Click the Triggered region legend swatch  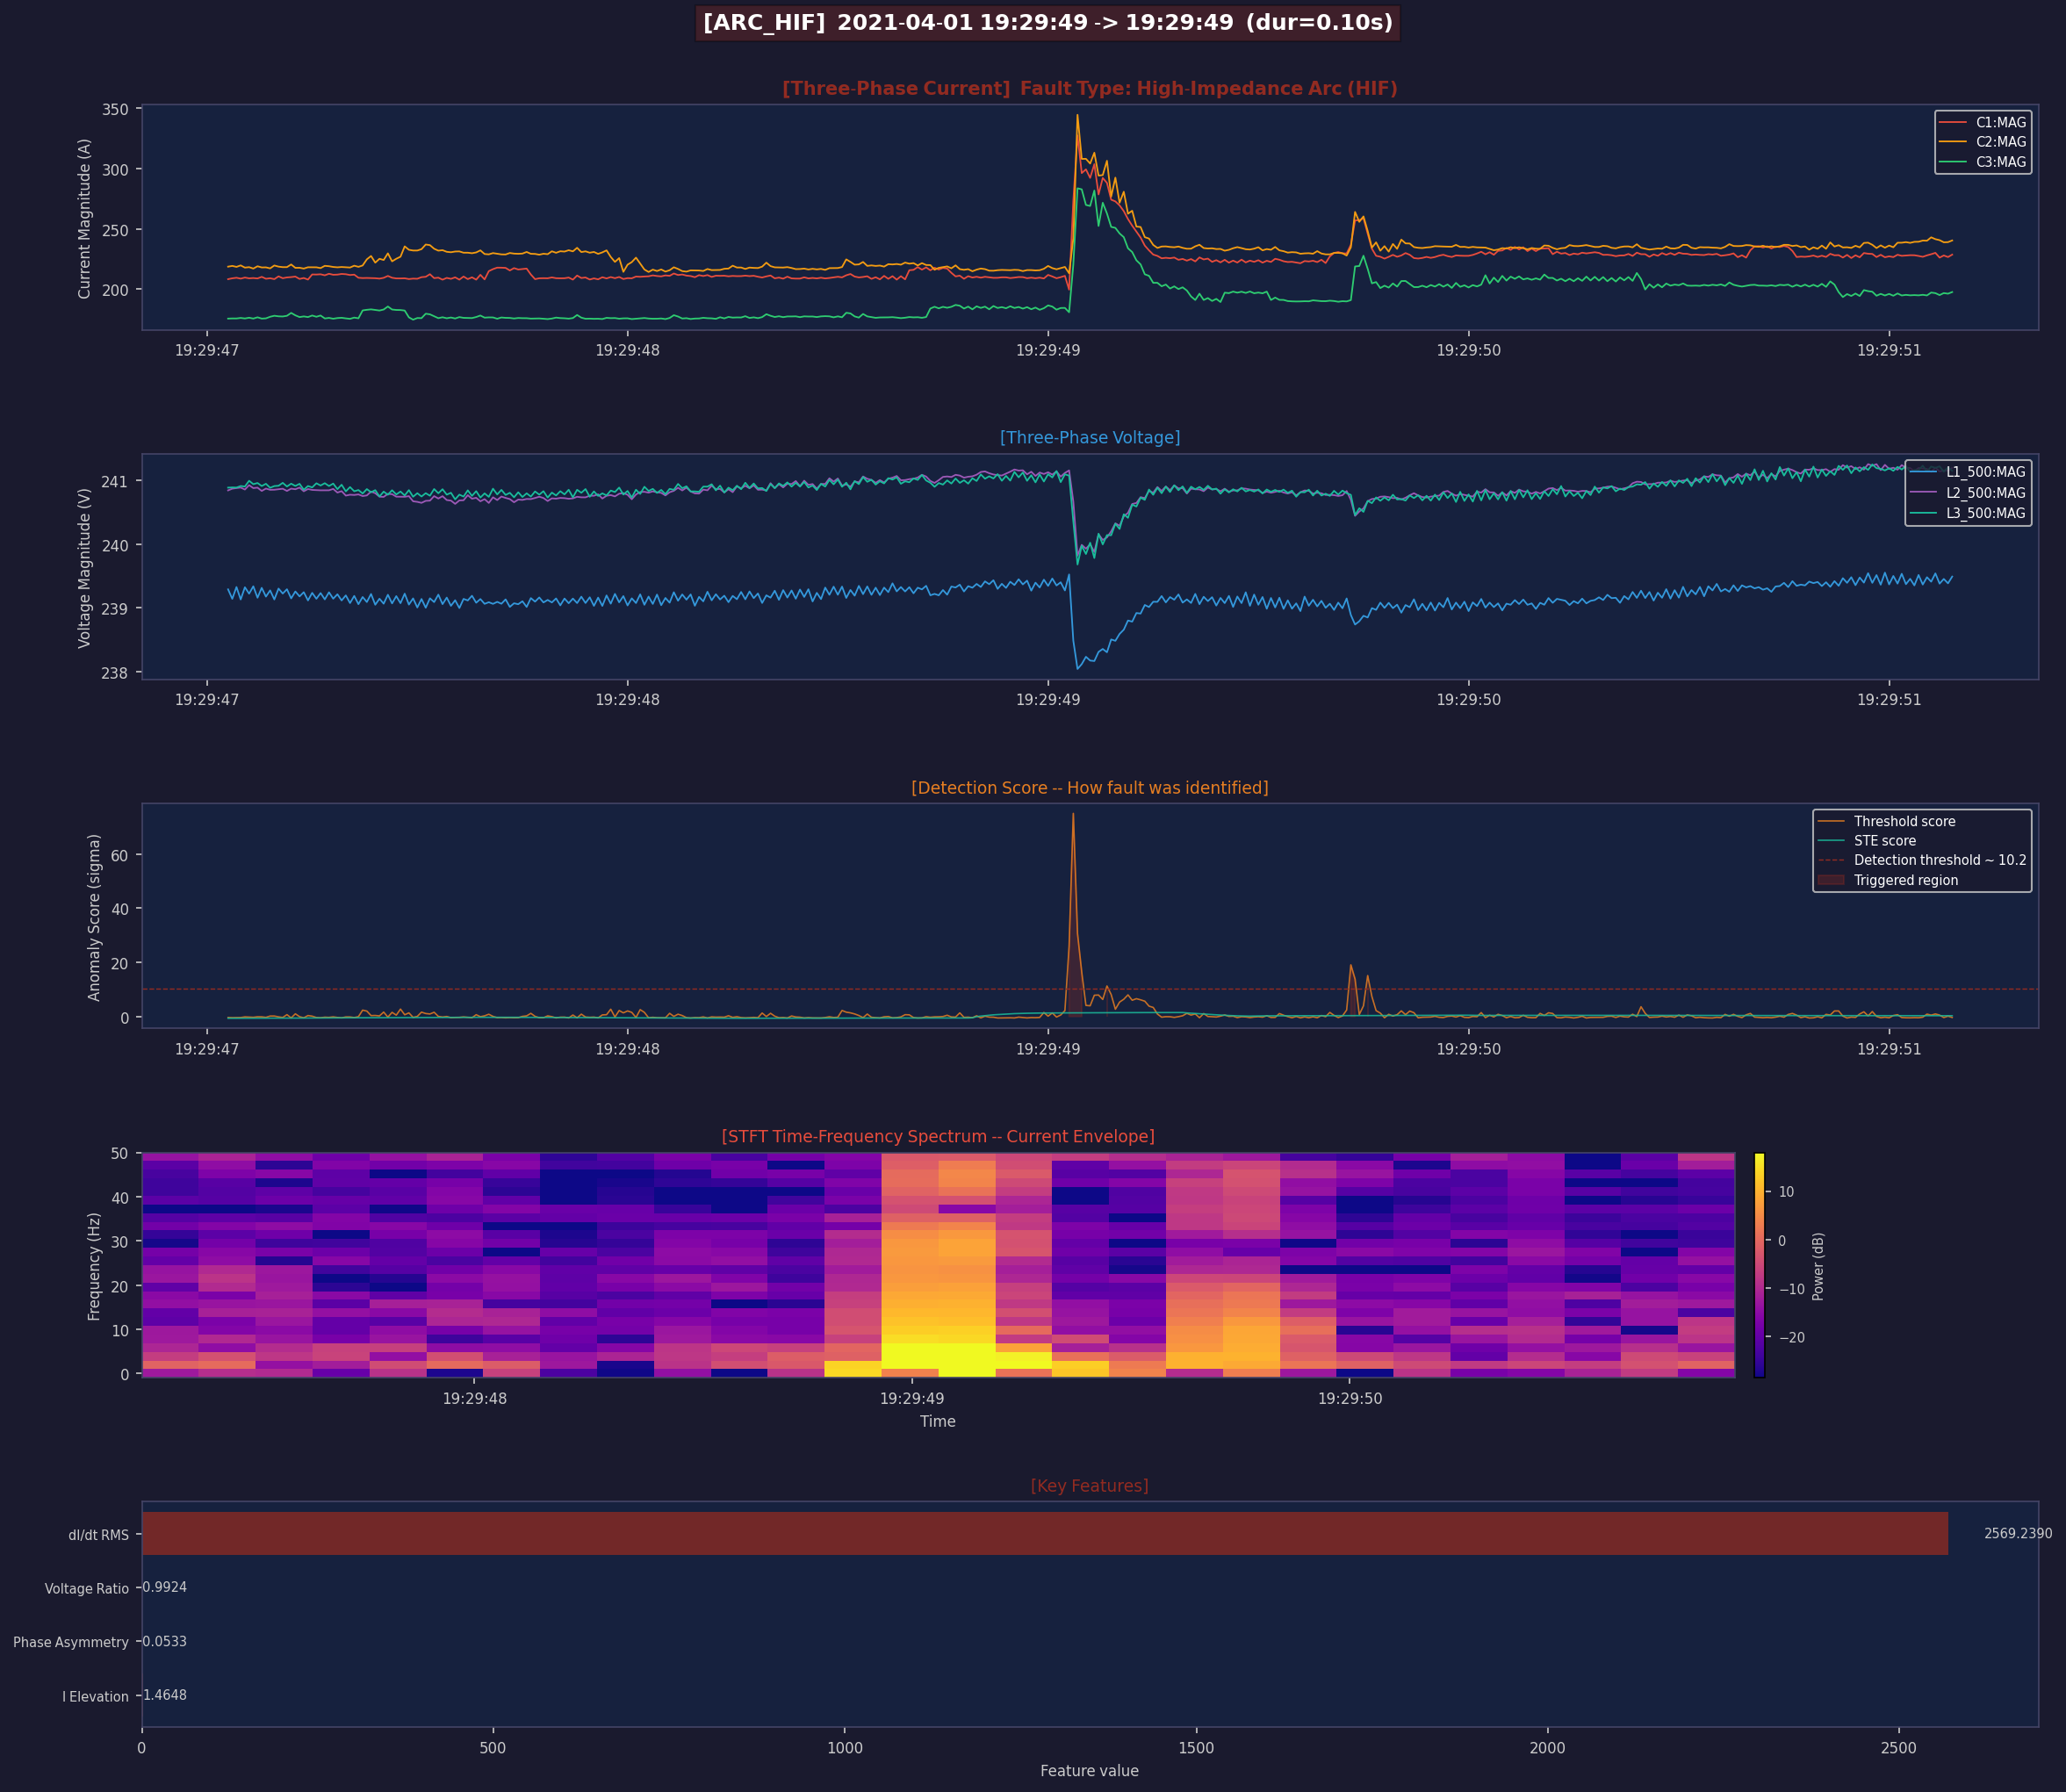click(1831, 880)
